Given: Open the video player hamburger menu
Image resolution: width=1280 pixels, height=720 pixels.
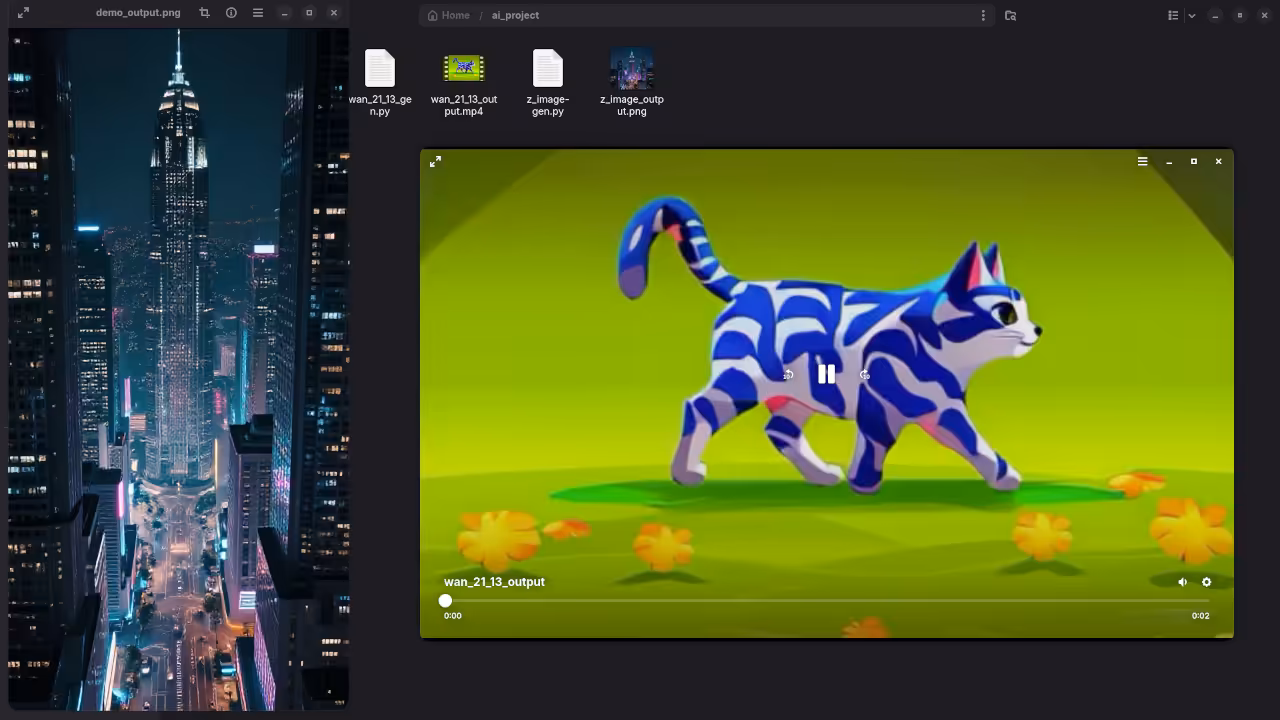Looking at the screenshot, I should pos(1142,162).
